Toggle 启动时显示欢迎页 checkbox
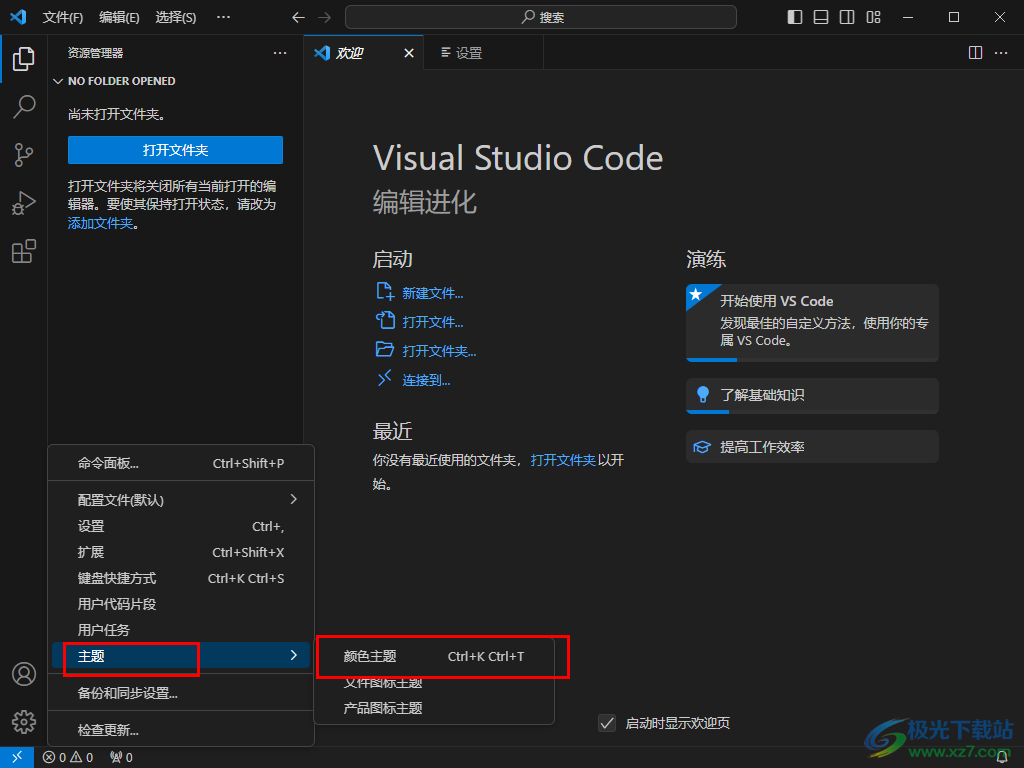The image size is (1024, 768). [607, 723]
